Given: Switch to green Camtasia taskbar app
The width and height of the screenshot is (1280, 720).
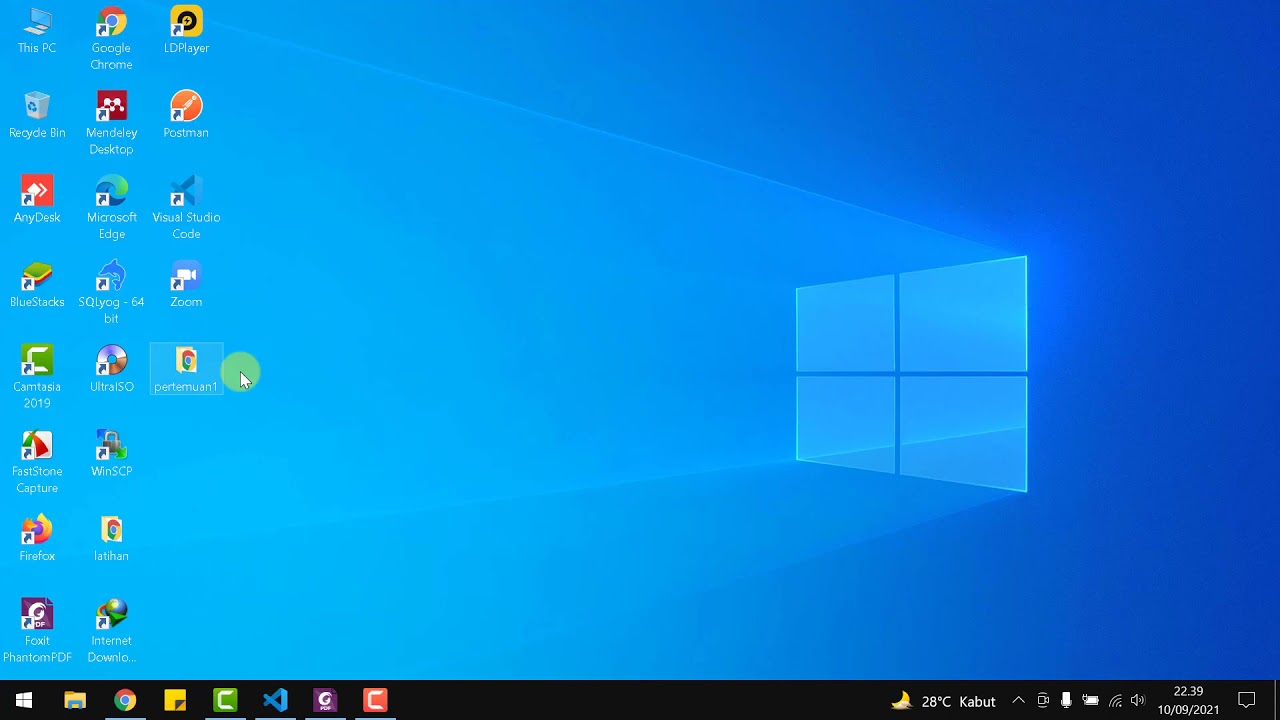Looking at the screenshot, I should coord(225,700).
